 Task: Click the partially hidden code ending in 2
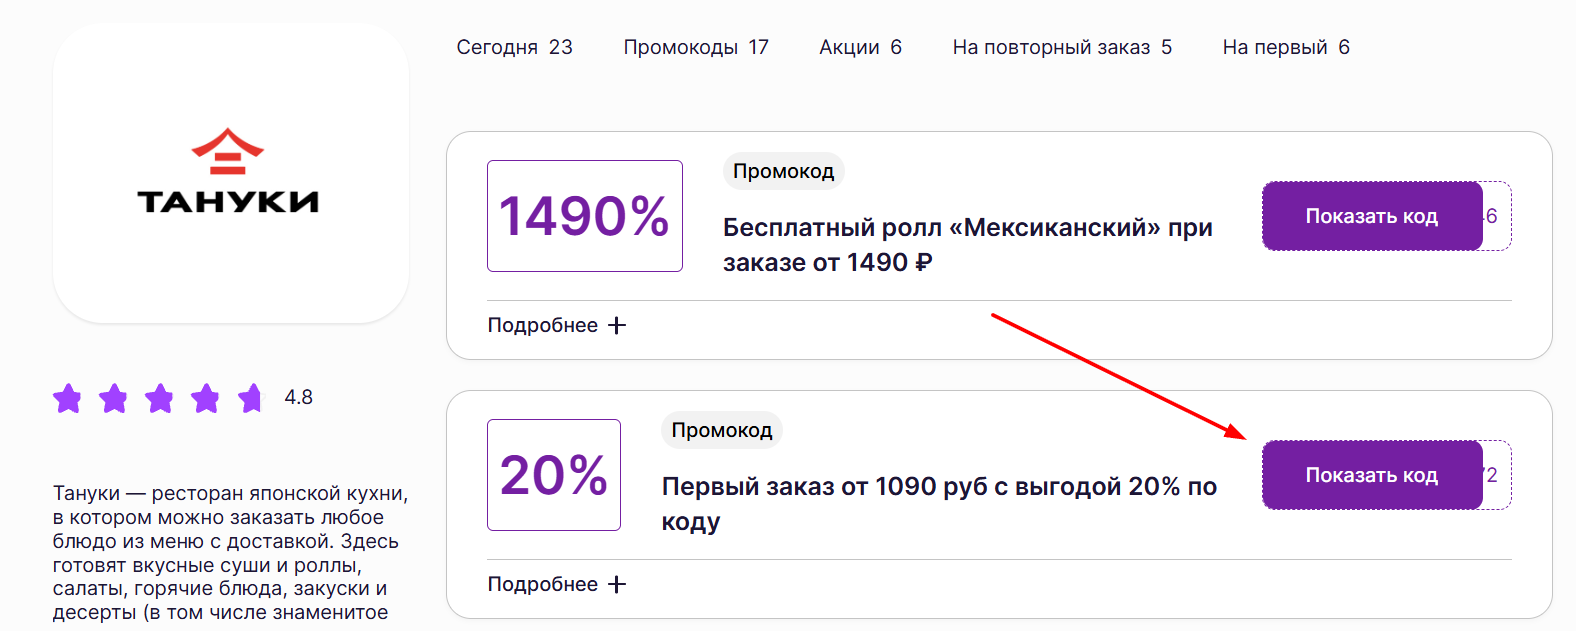pos(1490,476)
